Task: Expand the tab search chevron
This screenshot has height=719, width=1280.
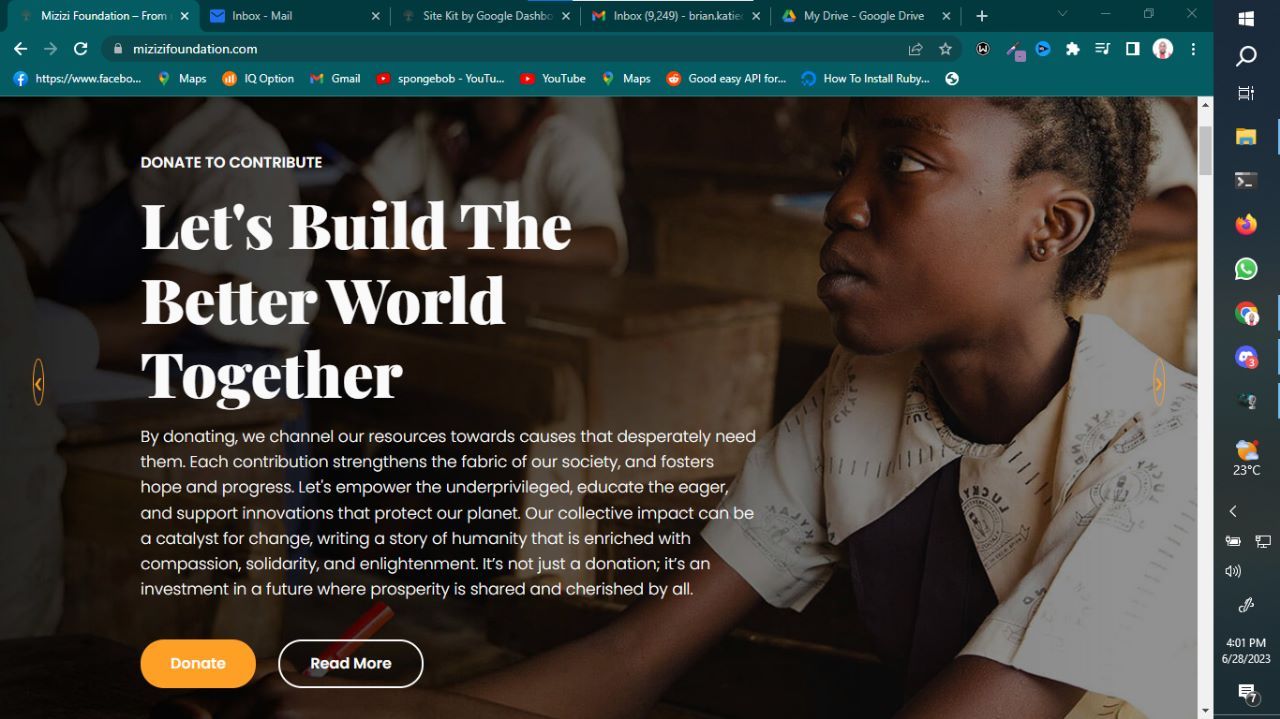Action: coord(1062,14)
